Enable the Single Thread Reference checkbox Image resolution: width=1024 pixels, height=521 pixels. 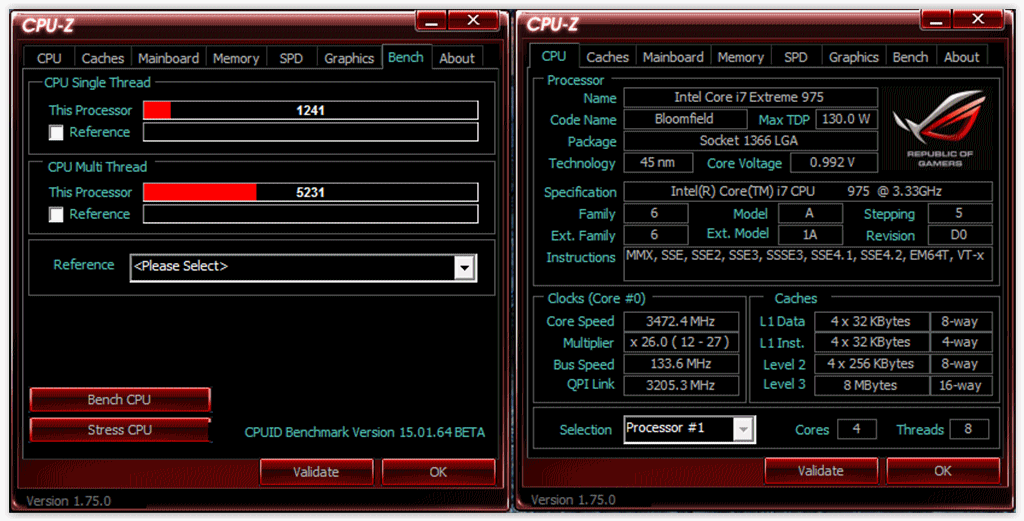pos(56,133)
